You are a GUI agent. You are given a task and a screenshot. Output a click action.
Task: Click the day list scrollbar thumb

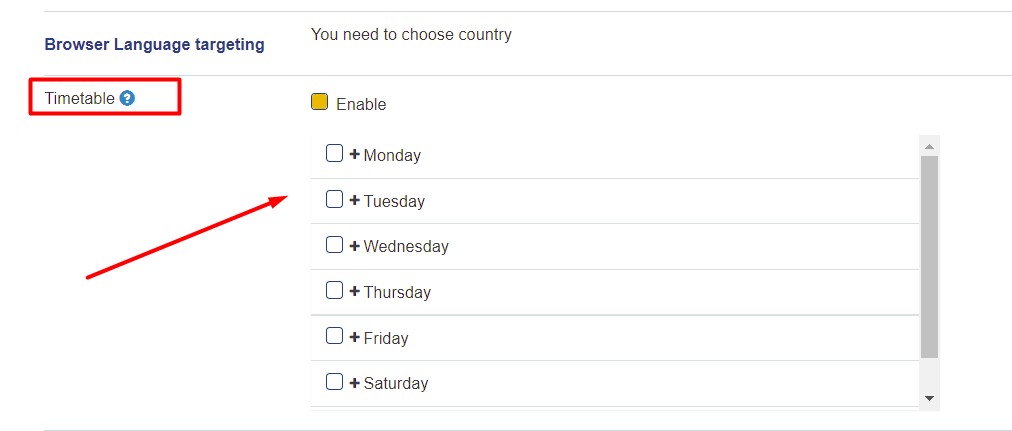pyautogui.click(x=929, y=257)
